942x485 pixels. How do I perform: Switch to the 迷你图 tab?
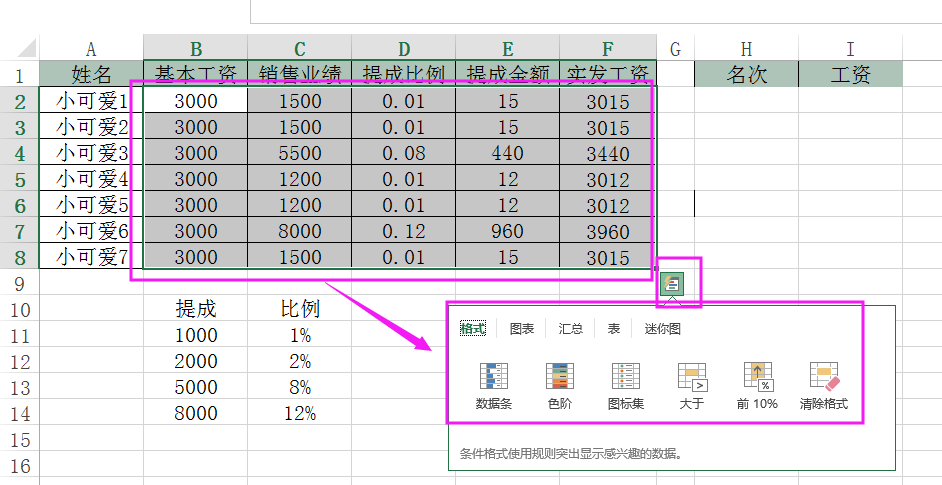point(663,329)
